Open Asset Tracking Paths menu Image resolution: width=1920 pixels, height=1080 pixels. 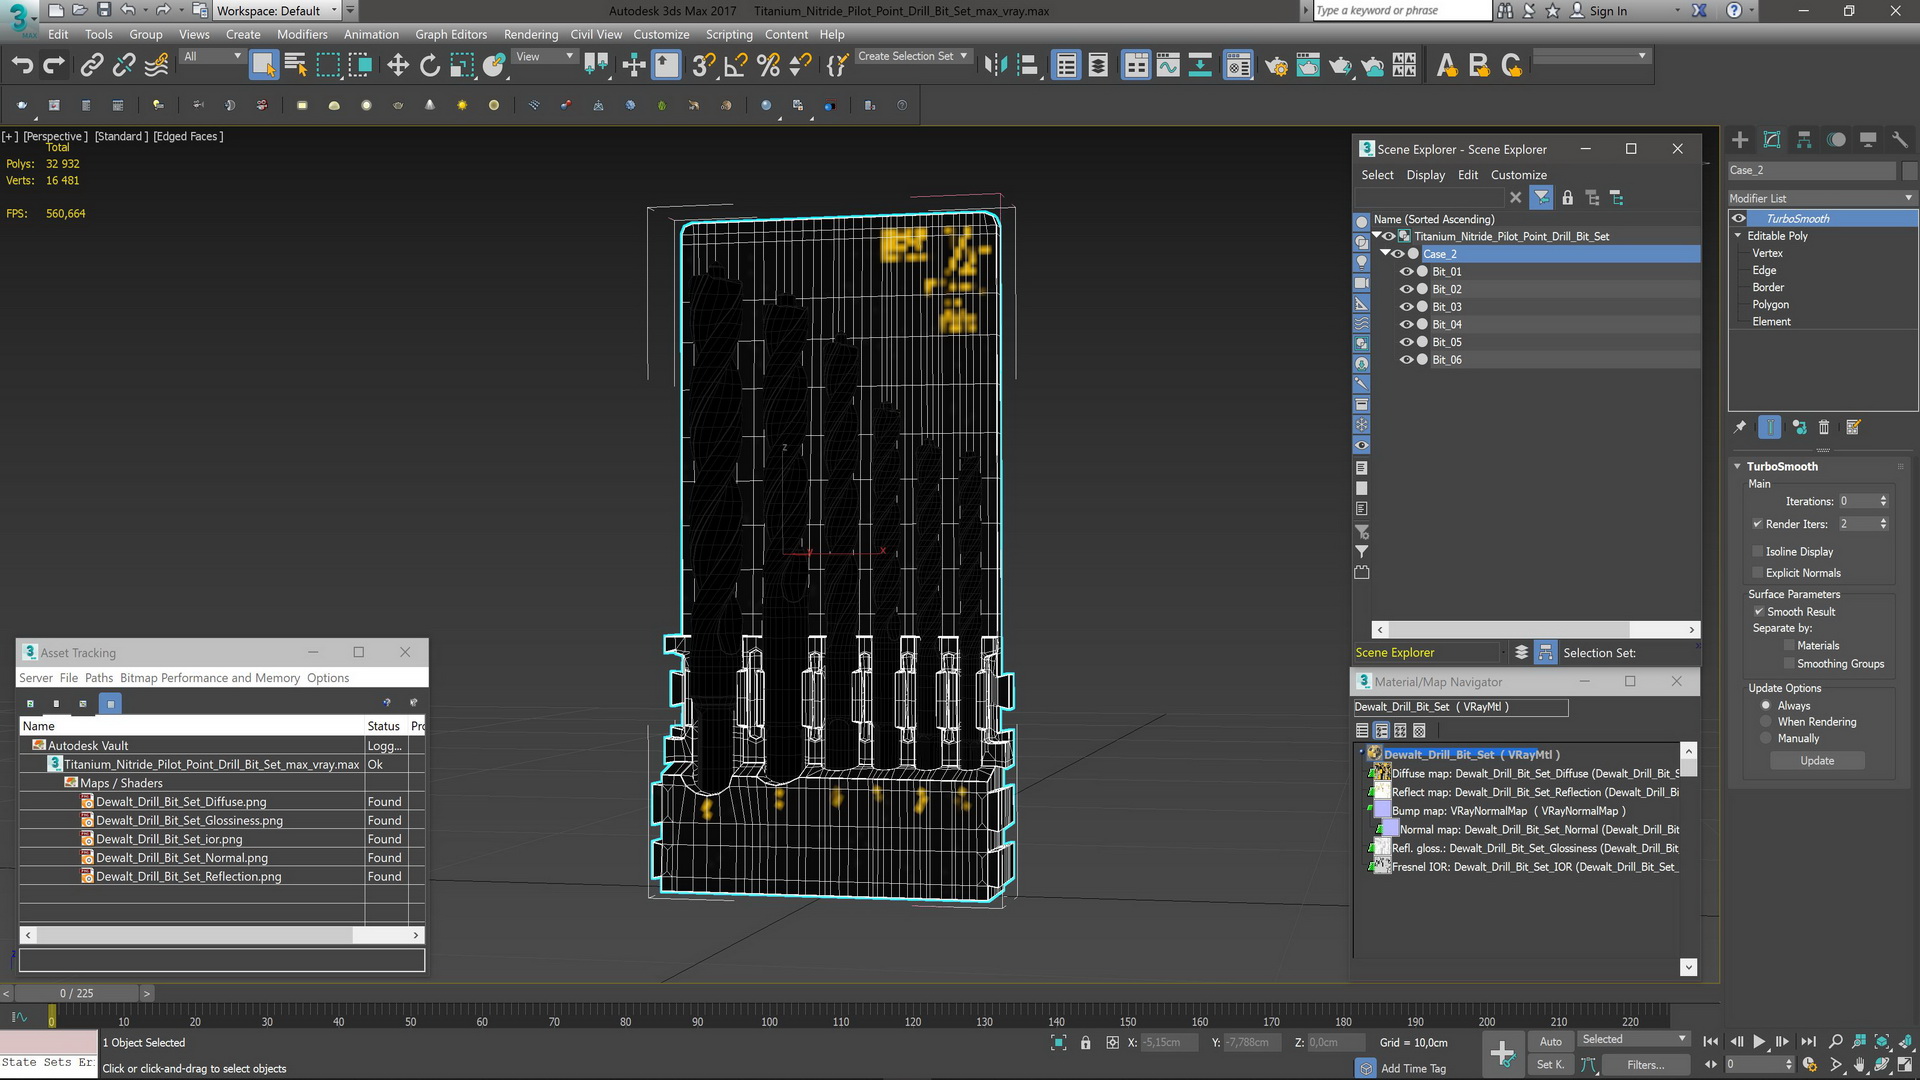click(99, 678)
